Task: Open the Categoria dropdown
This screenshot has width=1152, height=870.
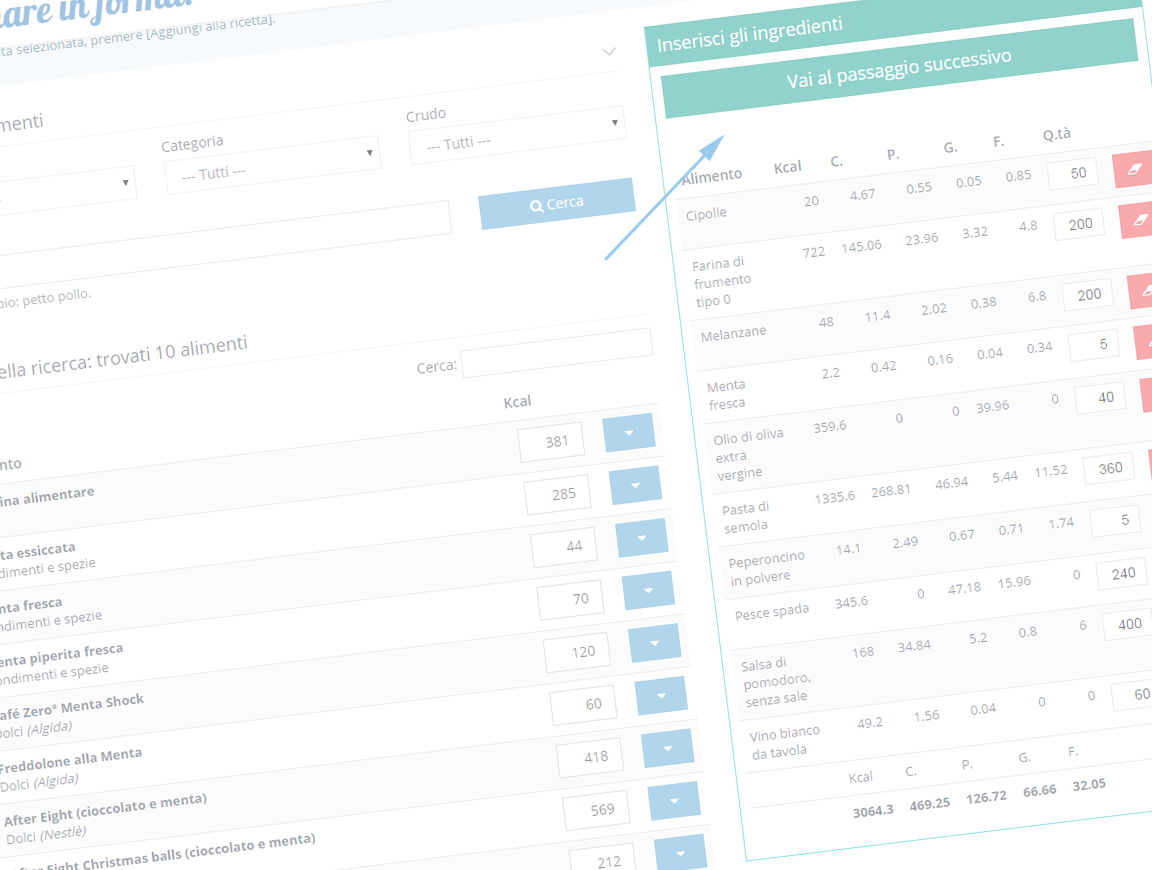Action: click(273, 165)
